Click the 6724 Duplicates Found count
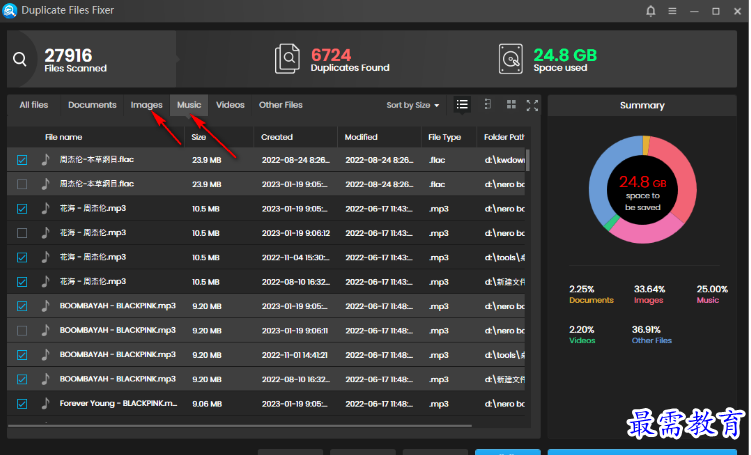 point(331,55)
